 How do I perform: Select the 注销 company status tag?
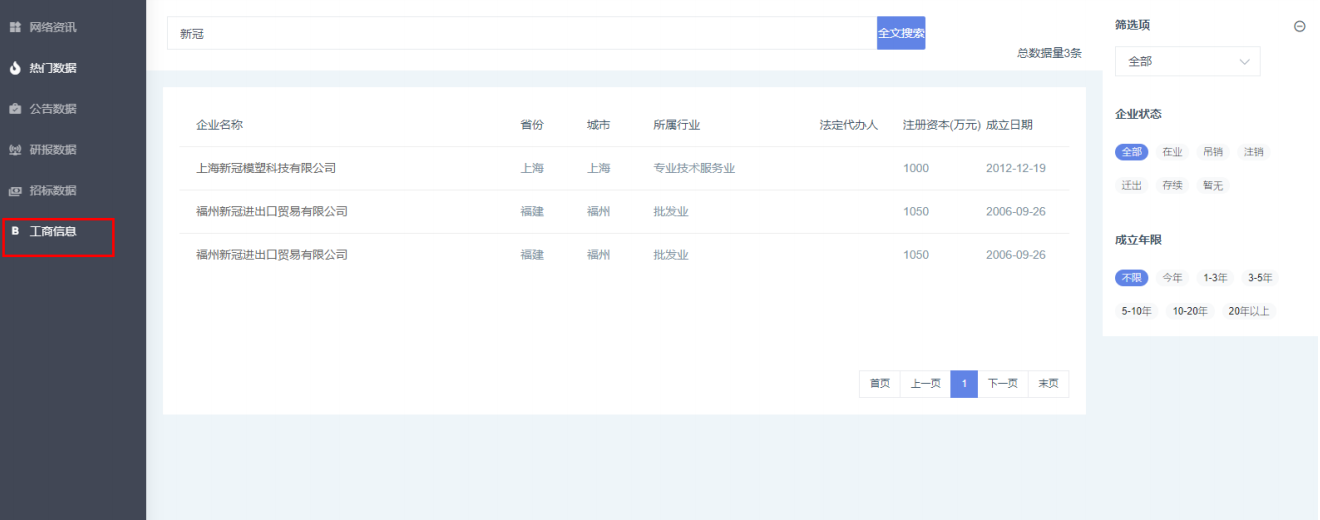coord(1253,152)
